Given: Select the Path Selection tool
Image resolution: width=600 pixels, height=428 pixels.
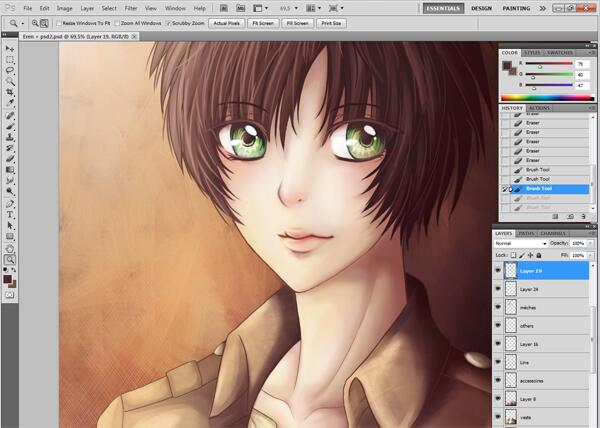Looking at the screenshot, I should (x=10, y=226).
